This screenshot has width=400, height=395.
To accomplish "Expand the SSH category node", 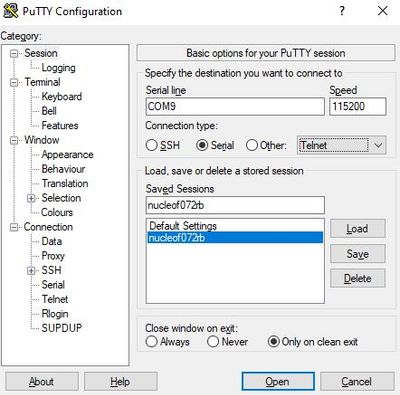I will (31, 271).
